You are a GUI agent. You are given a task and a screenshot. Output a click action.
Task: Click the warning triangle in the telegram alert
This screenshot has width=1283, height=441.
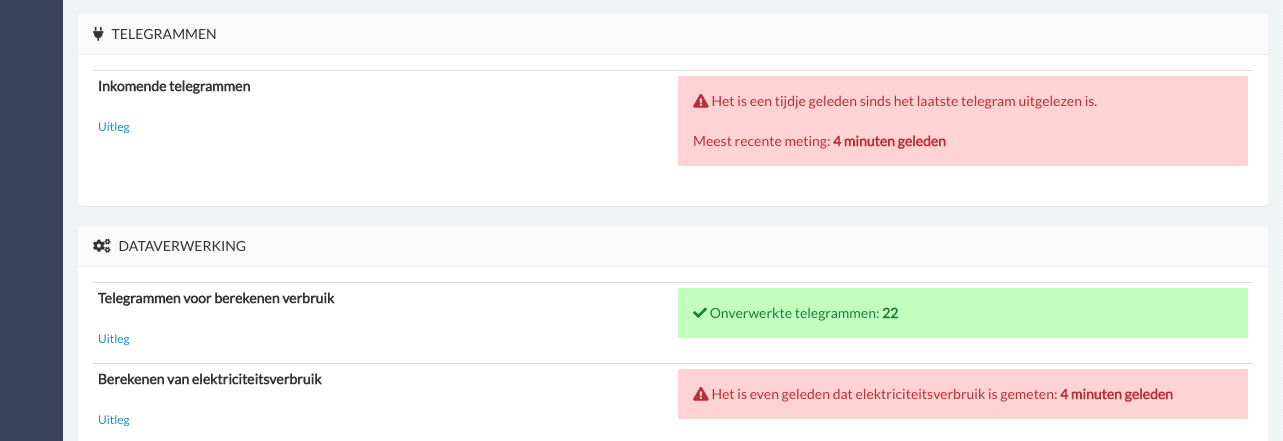point(700,102)
